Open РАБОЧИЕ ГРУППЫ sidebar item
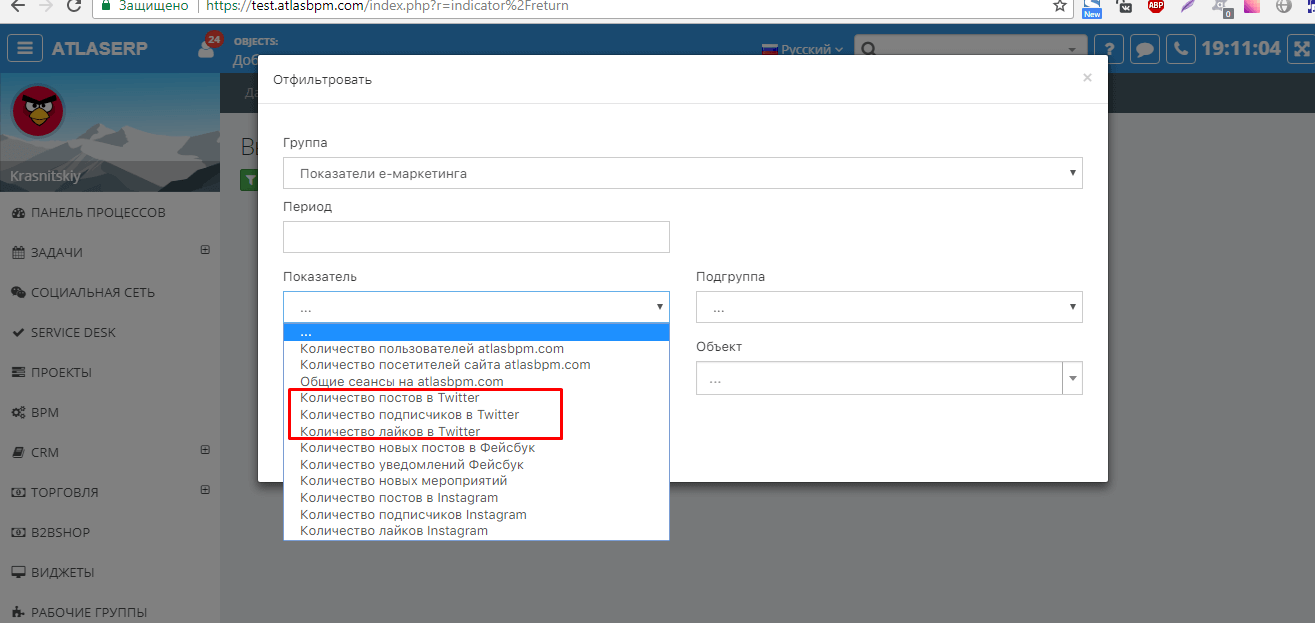Image resolution: width=1315 pixels, height=623 pixels. point(89,613)
